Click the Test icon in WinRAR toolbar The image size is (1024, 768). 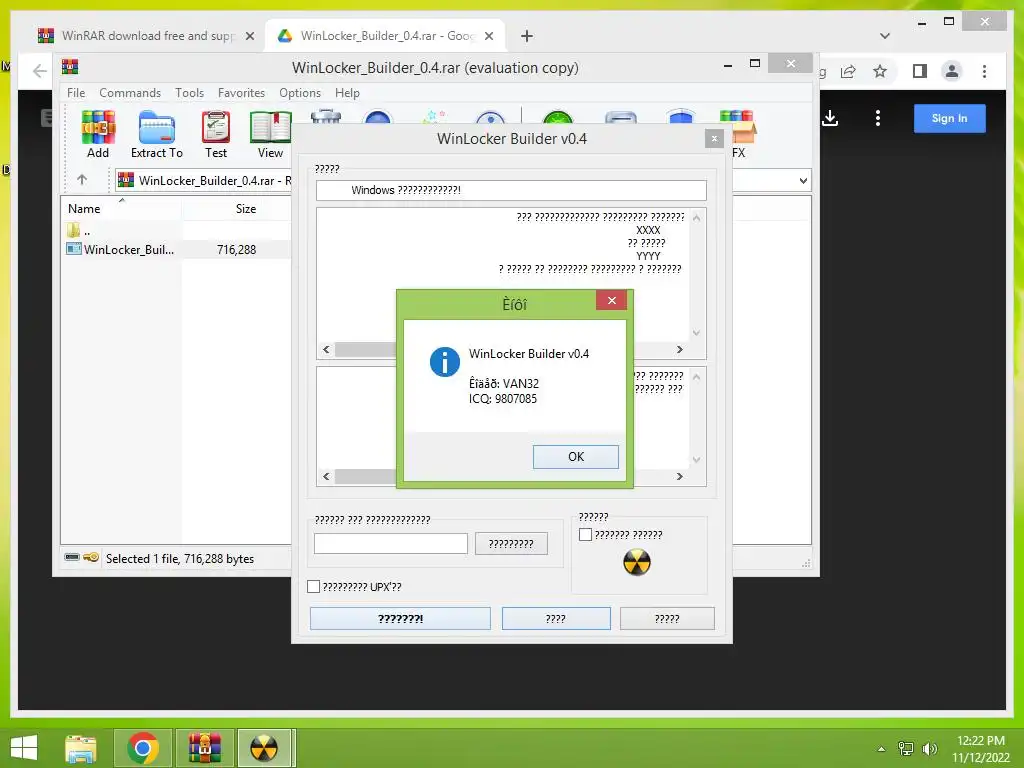point(216,135)
